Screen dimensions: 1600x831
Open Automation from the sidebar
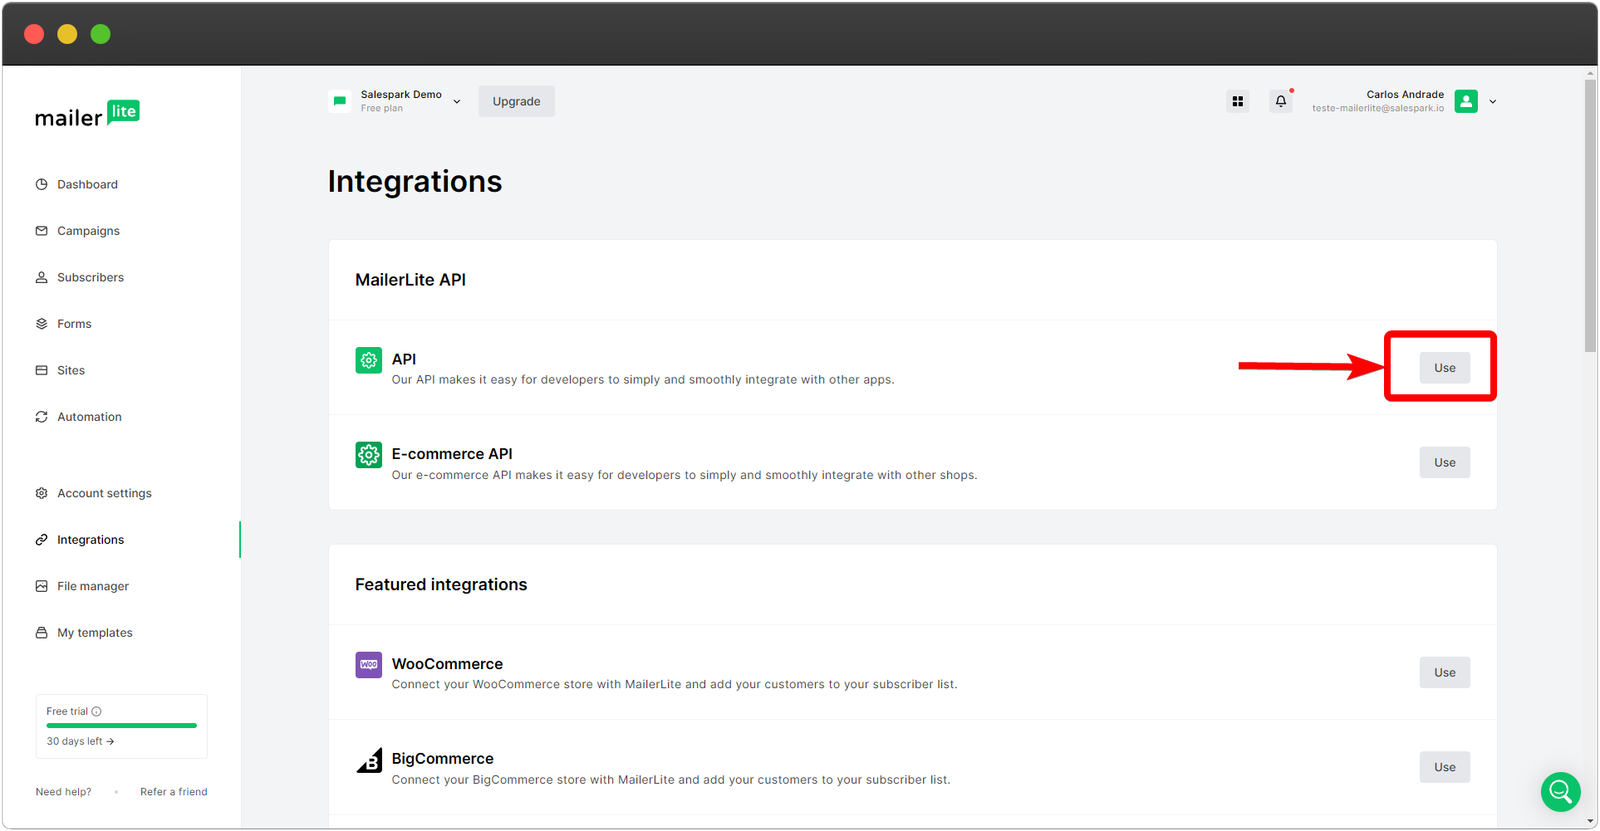point(89,417)
